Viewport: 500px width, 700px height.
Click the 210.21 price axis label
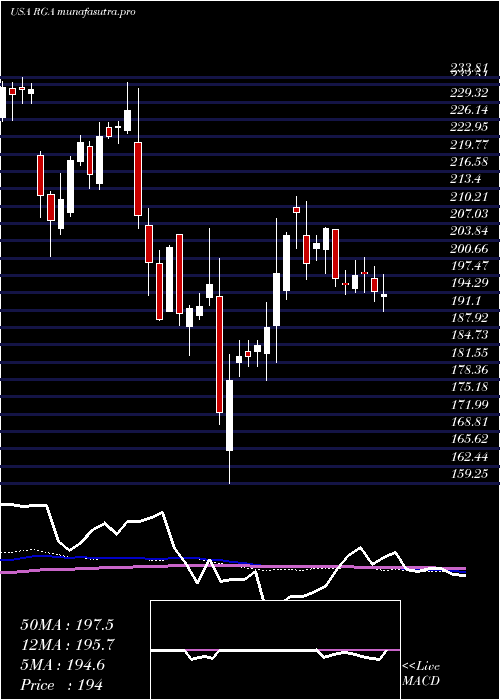tap(469, 197)
